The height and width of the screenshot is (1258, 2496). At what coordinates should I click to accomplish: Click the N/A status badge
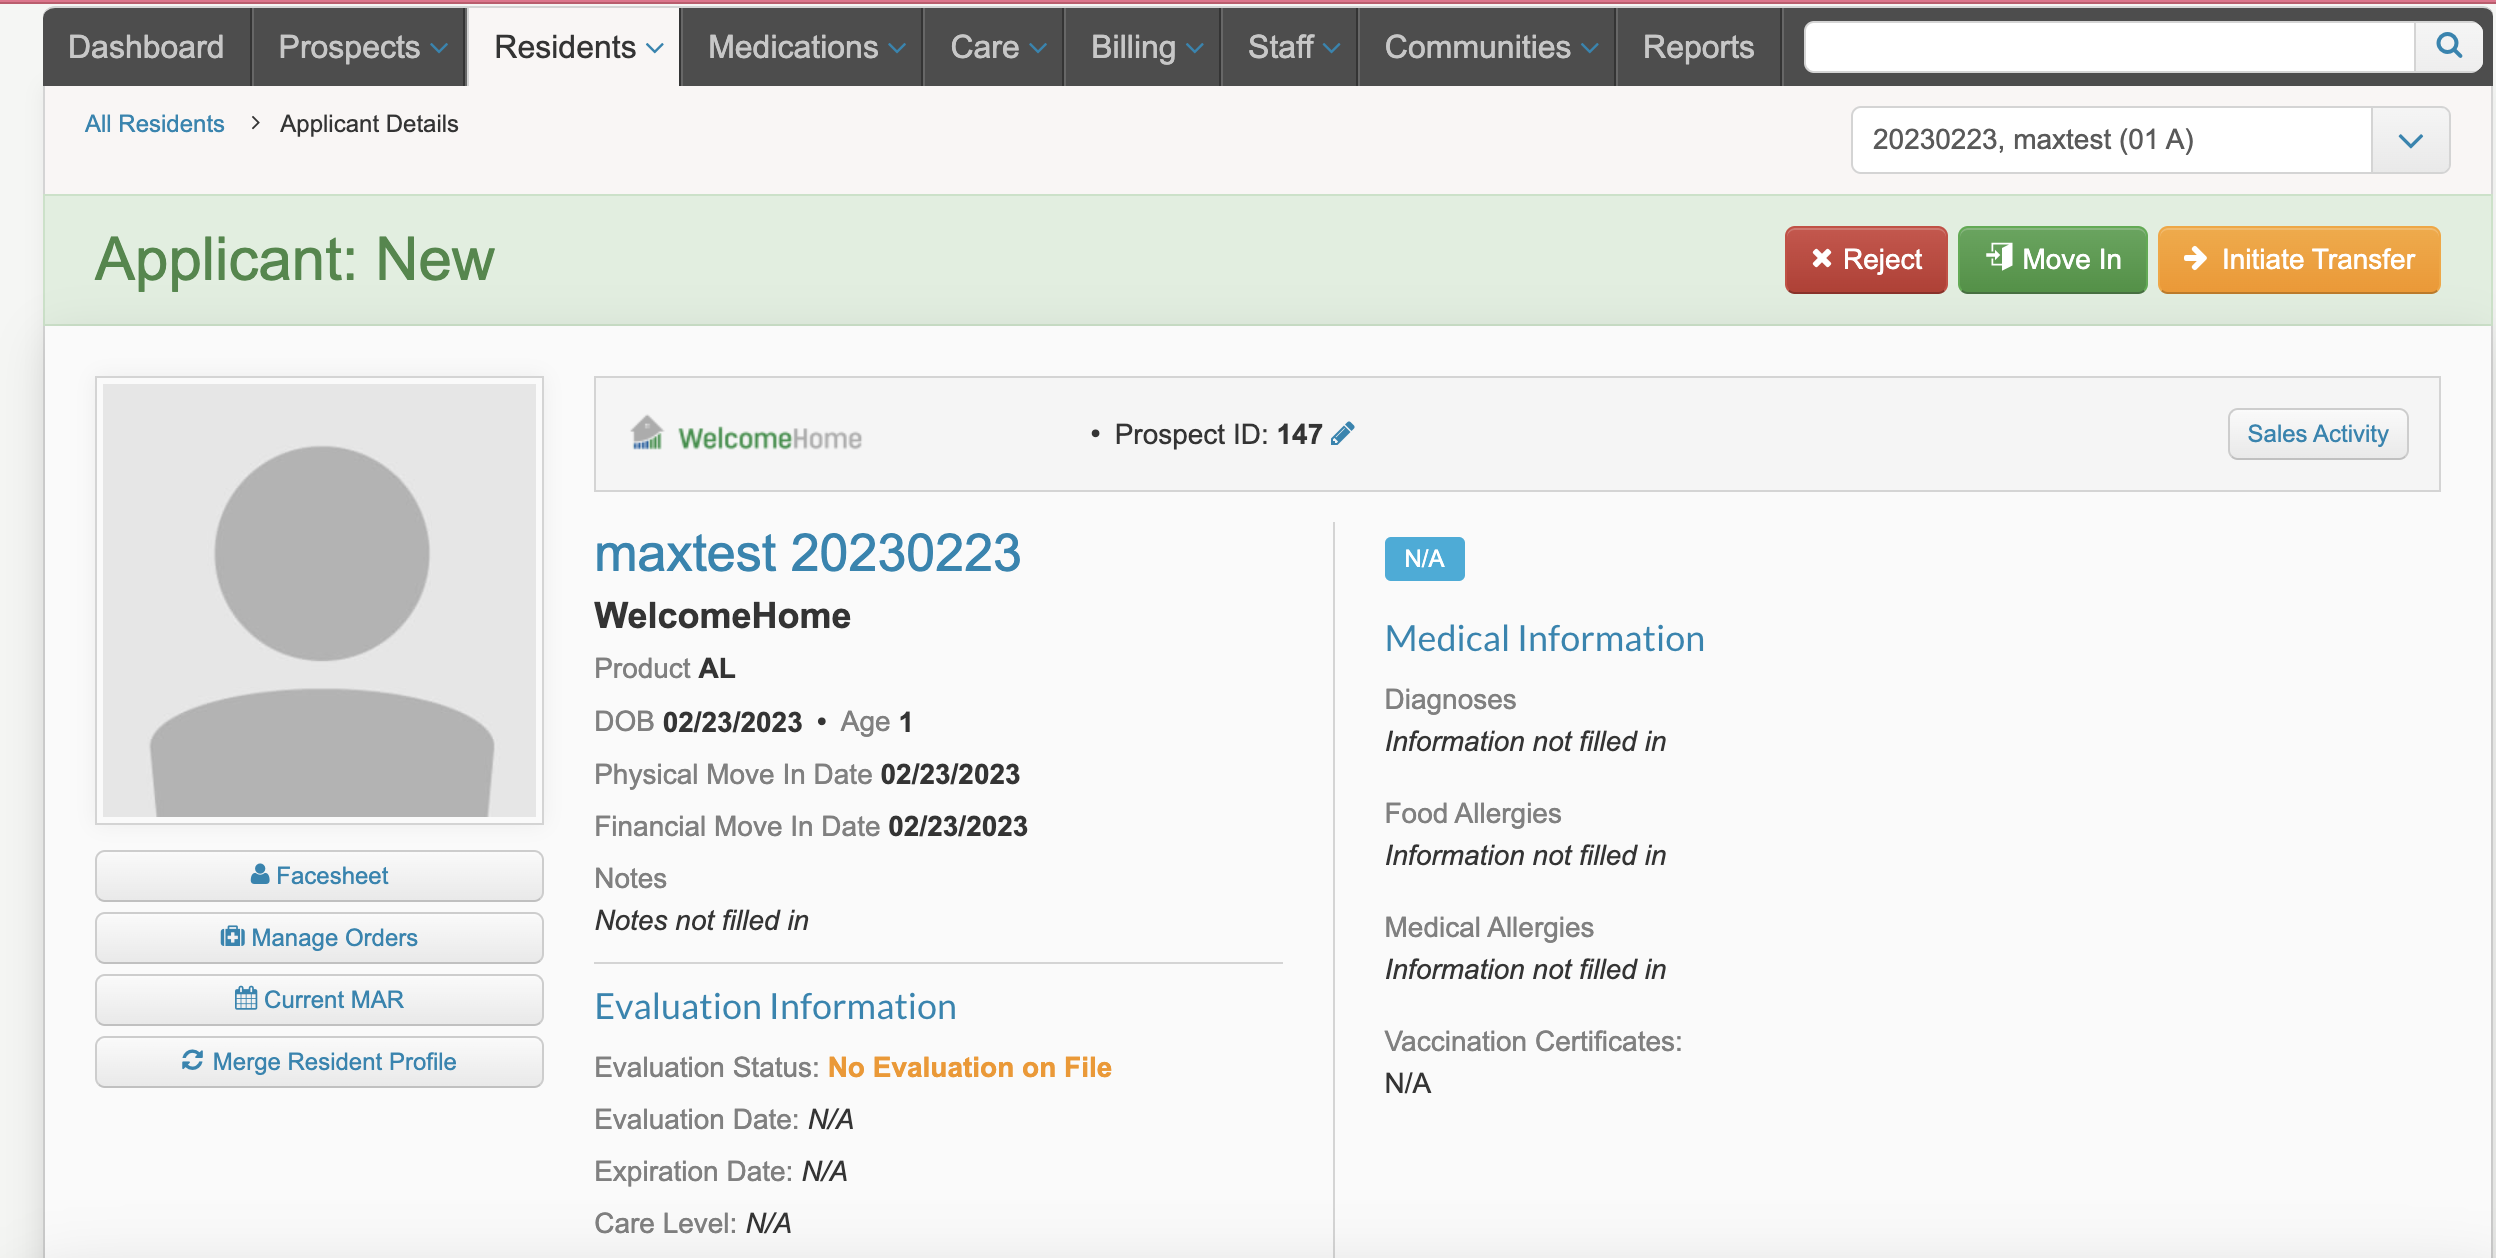(1424, 558)
